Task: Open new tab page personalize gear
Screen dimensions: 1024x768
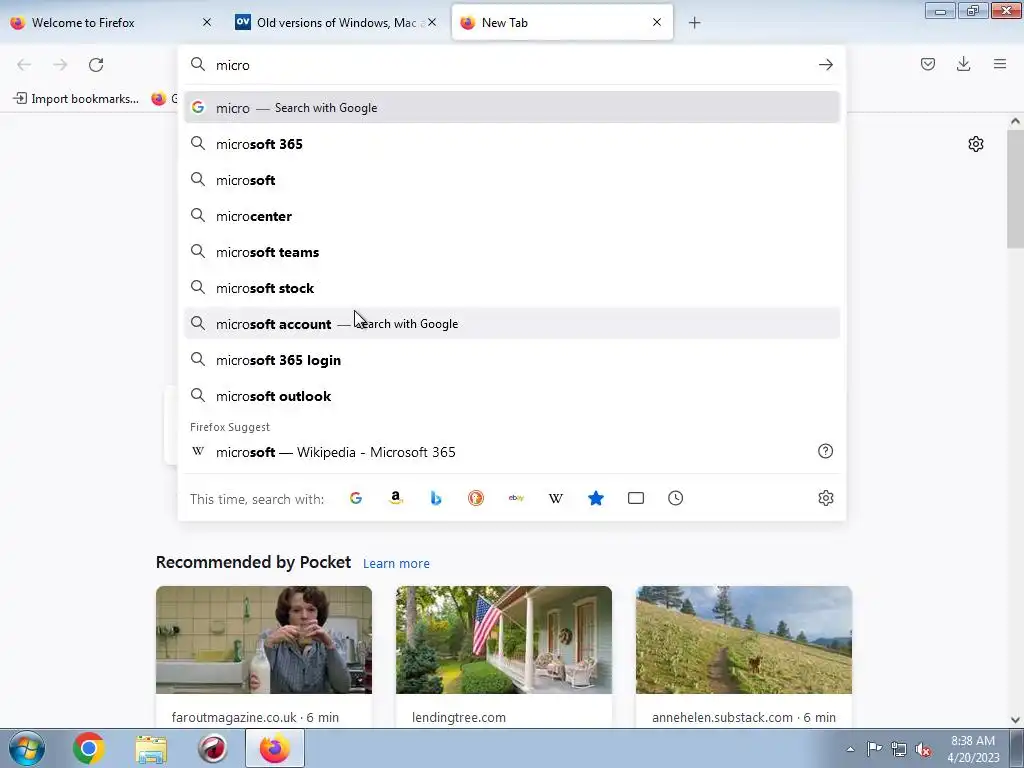Action: click(976, 144)
